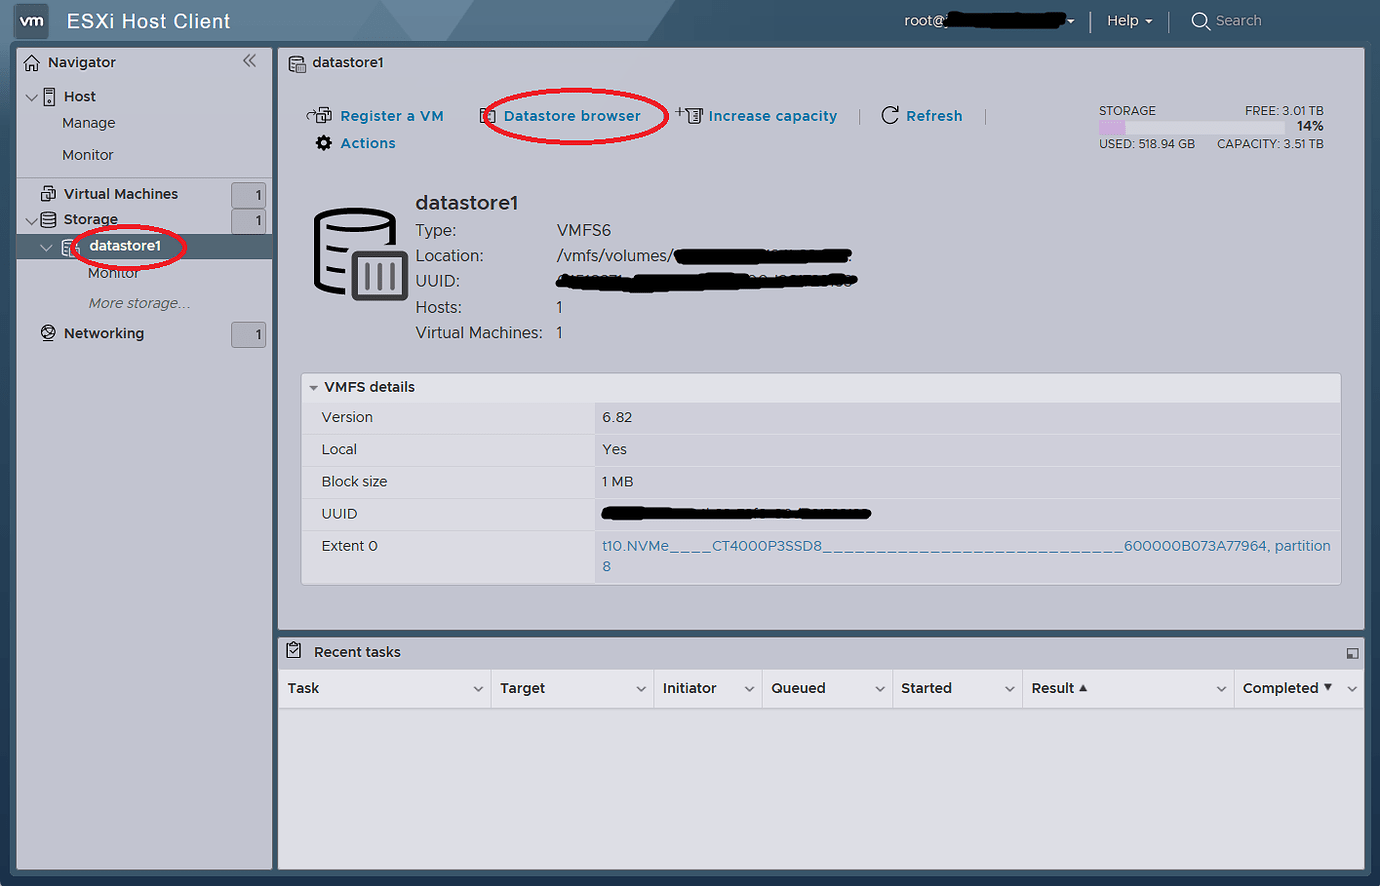Click the Type value VMFS6
This screenshot has height=886, width=1380.
coord(583,230)
